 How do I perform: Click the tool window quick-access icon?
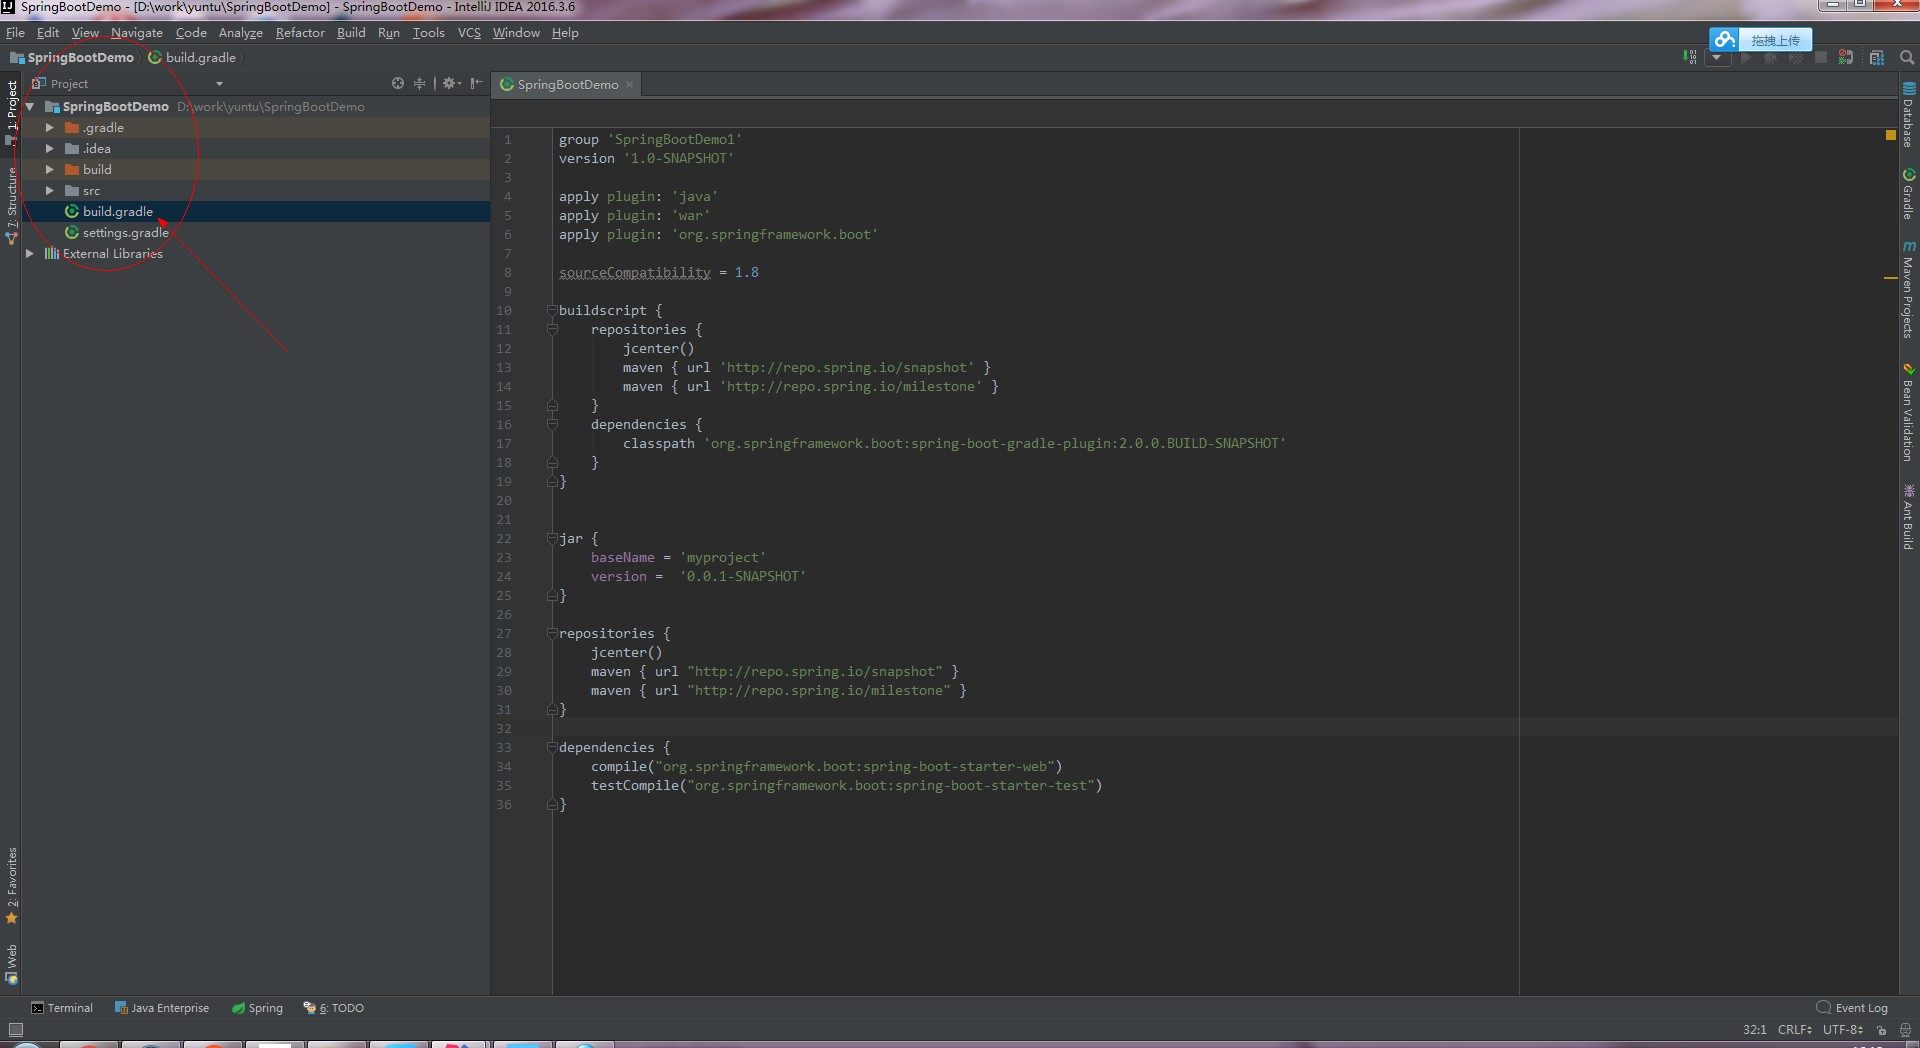click(15, 1030)
